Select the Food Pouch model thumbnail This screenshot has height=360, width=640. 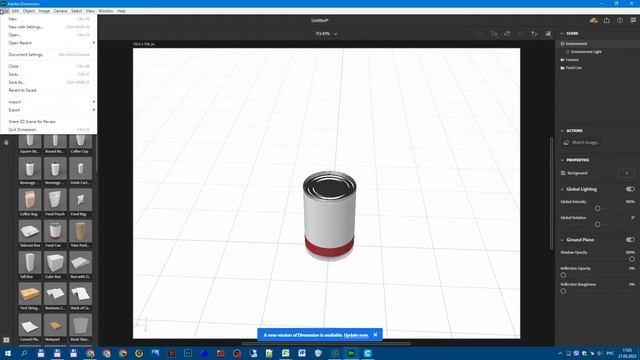pos(55,200)
